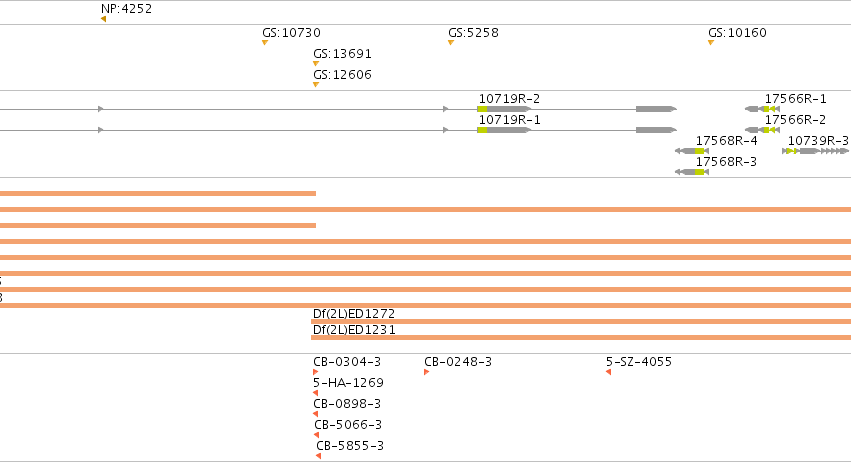Click the GS:10160 insertion triangle
This screenshot has width=851, height=462.
coord(710,42)
